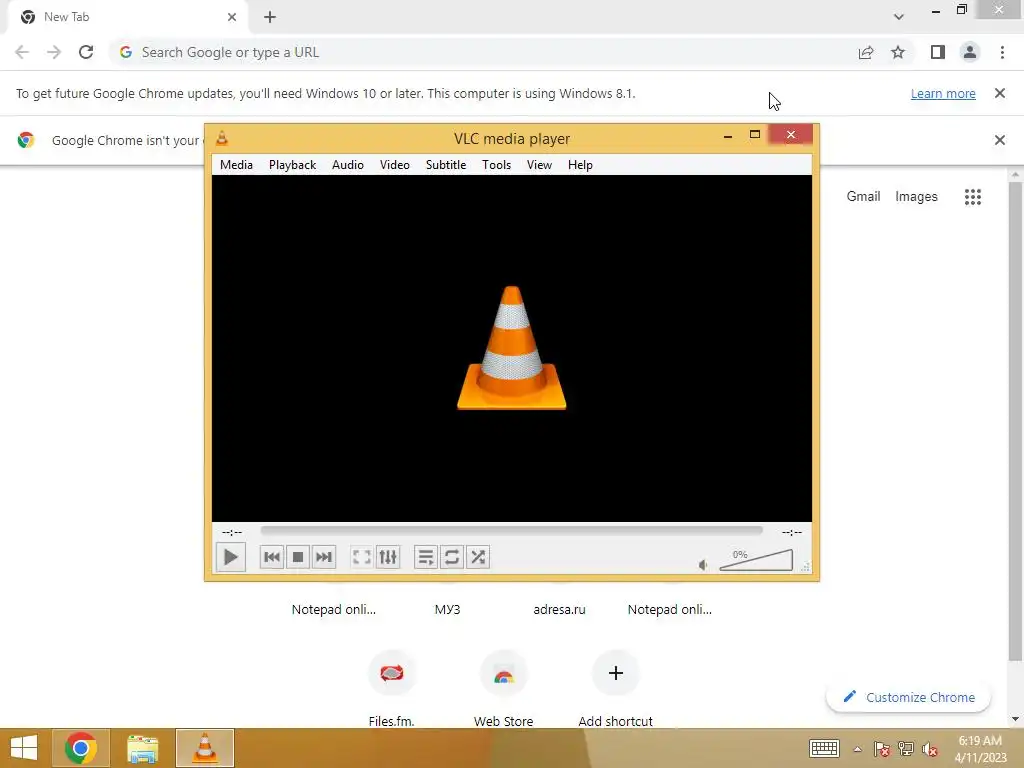Screen dimensions: 1024x768
Task: Go back in Chrome
Action: (x=22, y=52)
